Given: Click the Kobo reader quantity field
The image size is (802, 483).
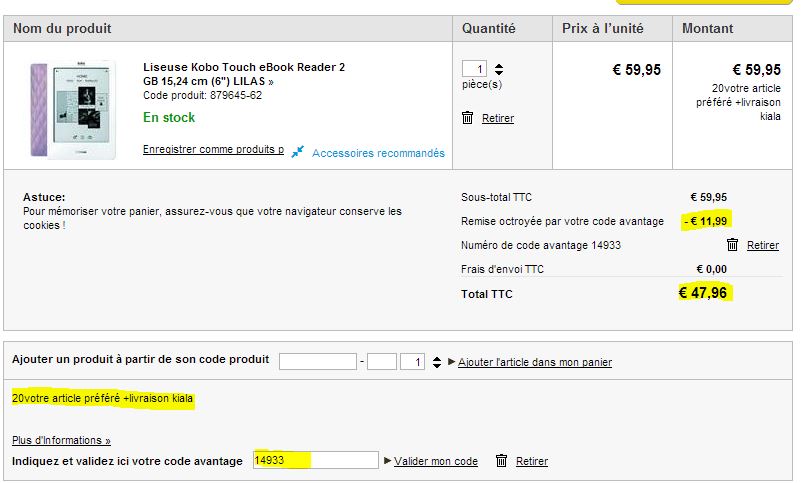Looking at the screenshot, I should tap(475, 69).
